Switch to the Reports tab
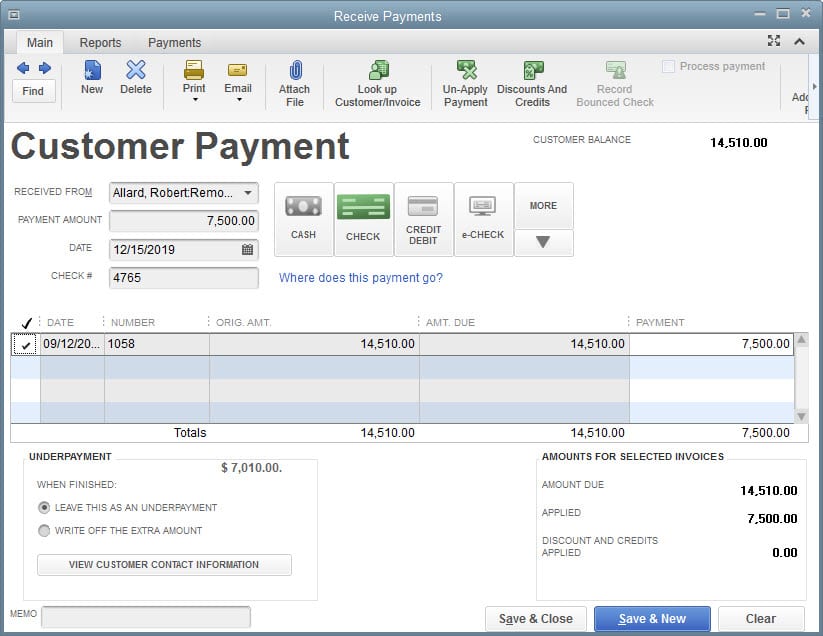Screen dimensions: 823x636 [x=100, y=43]
